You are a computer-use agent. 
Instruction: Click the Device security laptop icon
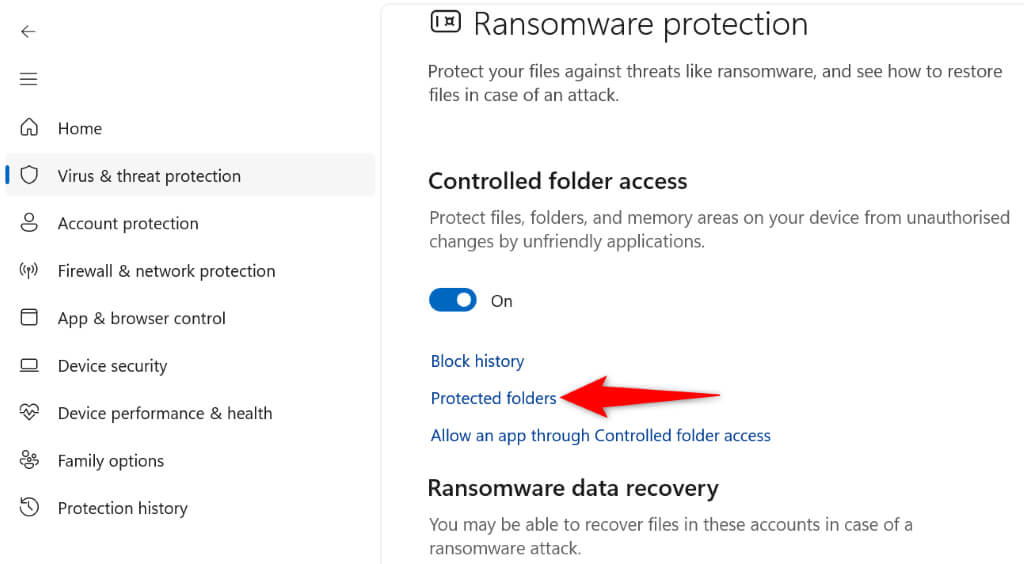(x=30, y=366)
